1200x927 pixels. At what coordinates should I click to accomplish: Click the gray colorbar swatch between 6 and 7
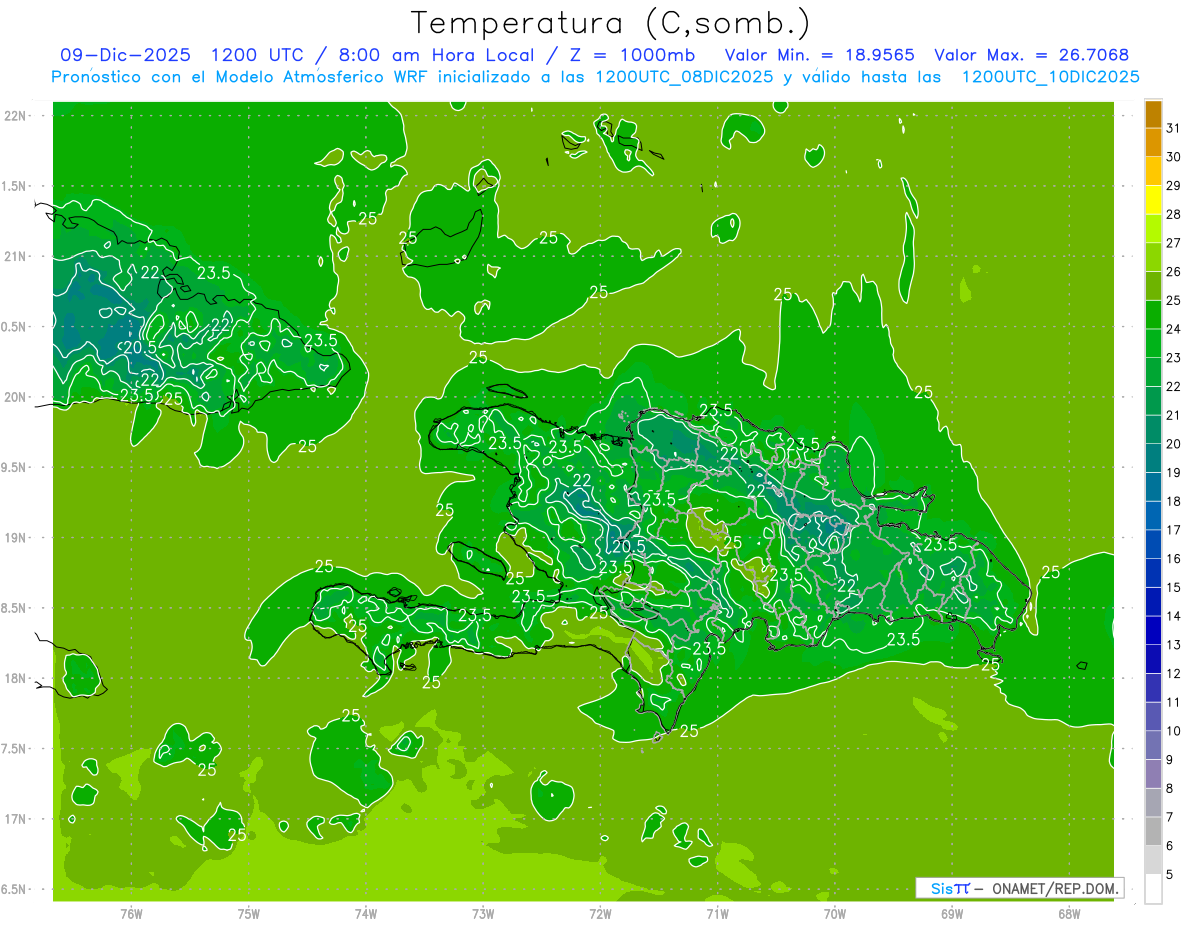1153,831
